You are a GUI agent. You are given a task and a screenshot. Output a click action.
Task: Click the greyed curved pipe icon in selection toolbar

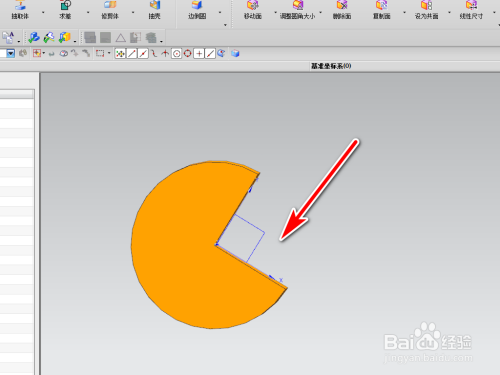pos(86,53)
